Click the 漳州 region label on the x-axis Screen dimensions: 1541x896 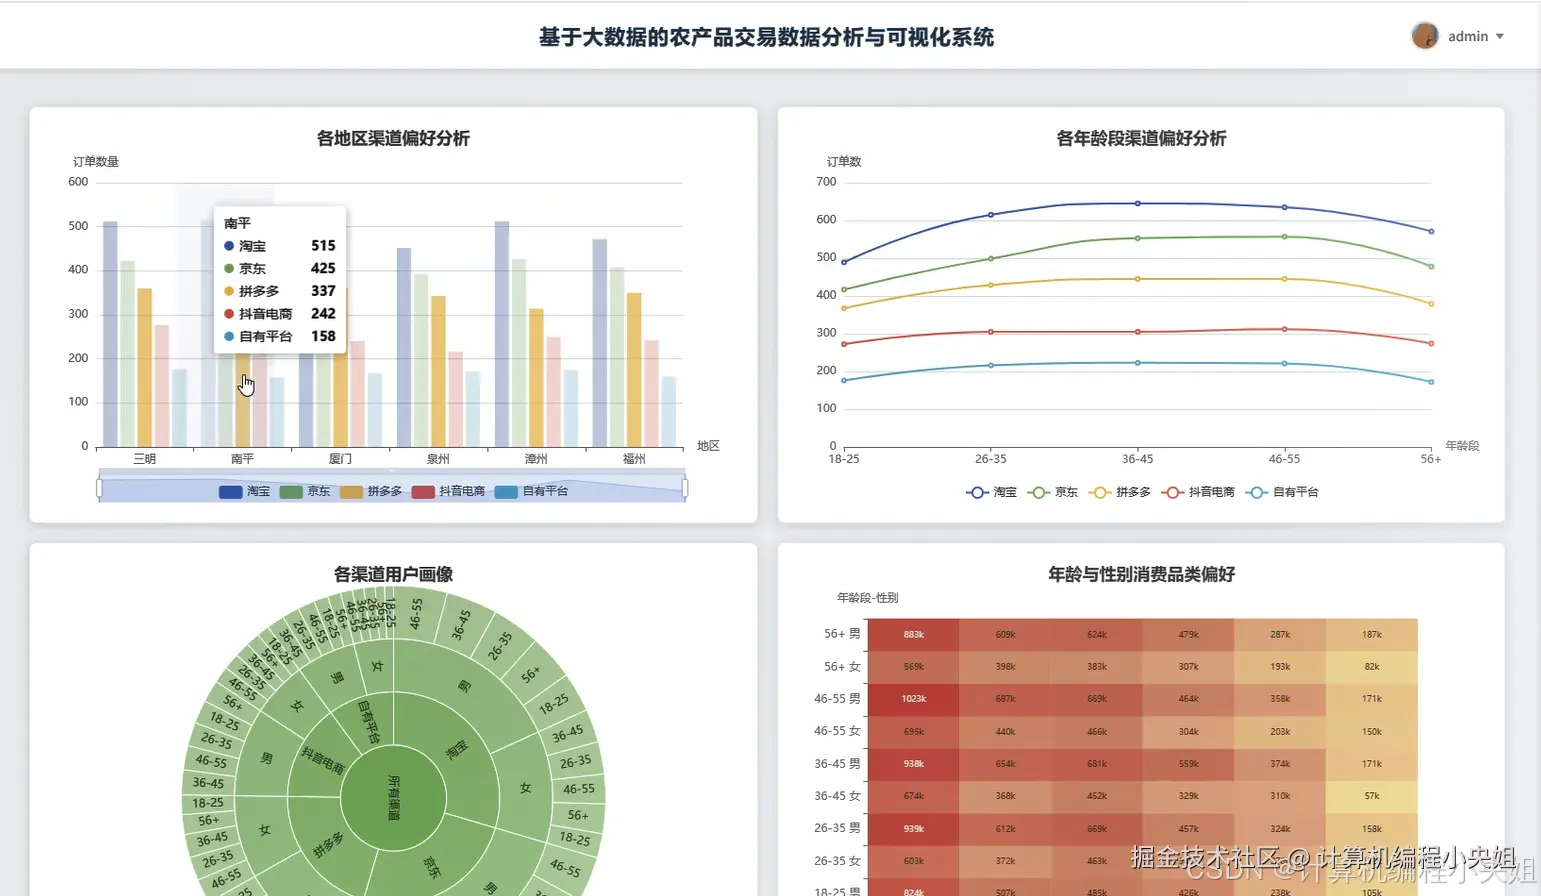(x=536, y=459)
